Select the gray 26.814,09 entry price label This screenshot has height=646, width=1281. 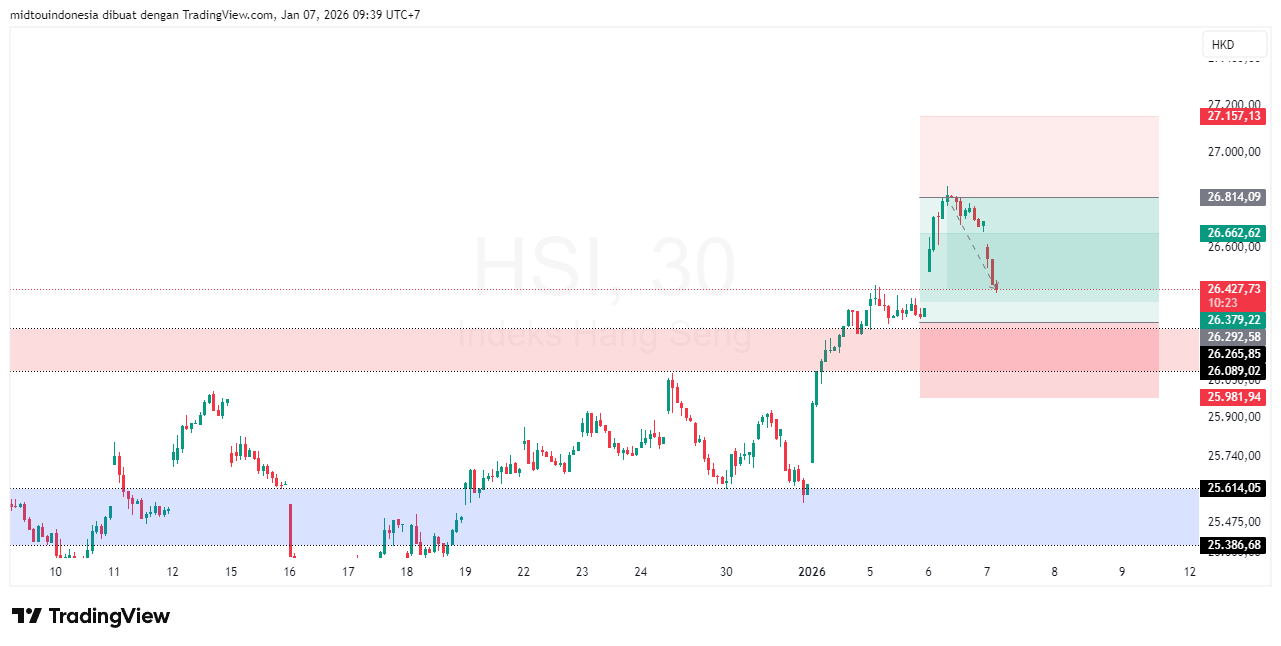coord(1233,197)
